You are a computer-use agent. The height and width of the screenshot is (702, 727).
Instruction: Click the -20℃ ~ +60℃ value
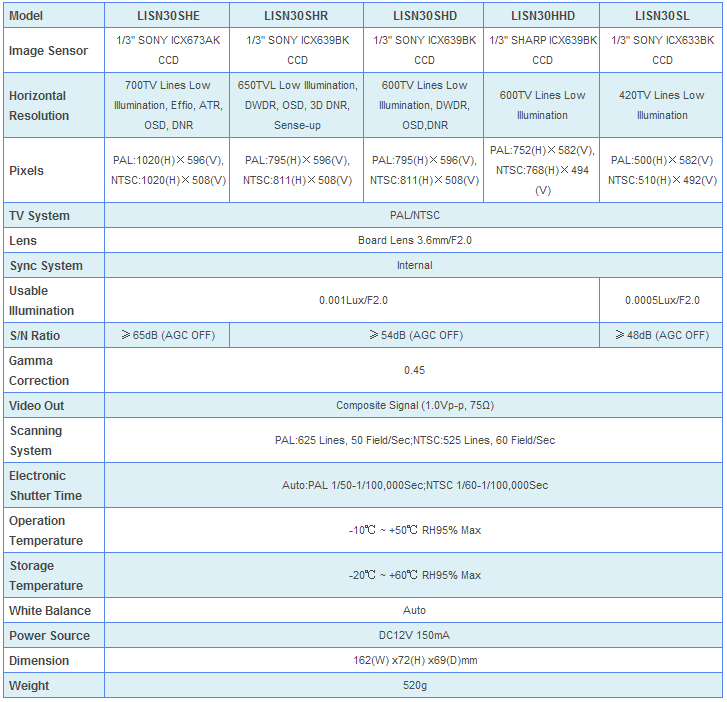[414, 575]
